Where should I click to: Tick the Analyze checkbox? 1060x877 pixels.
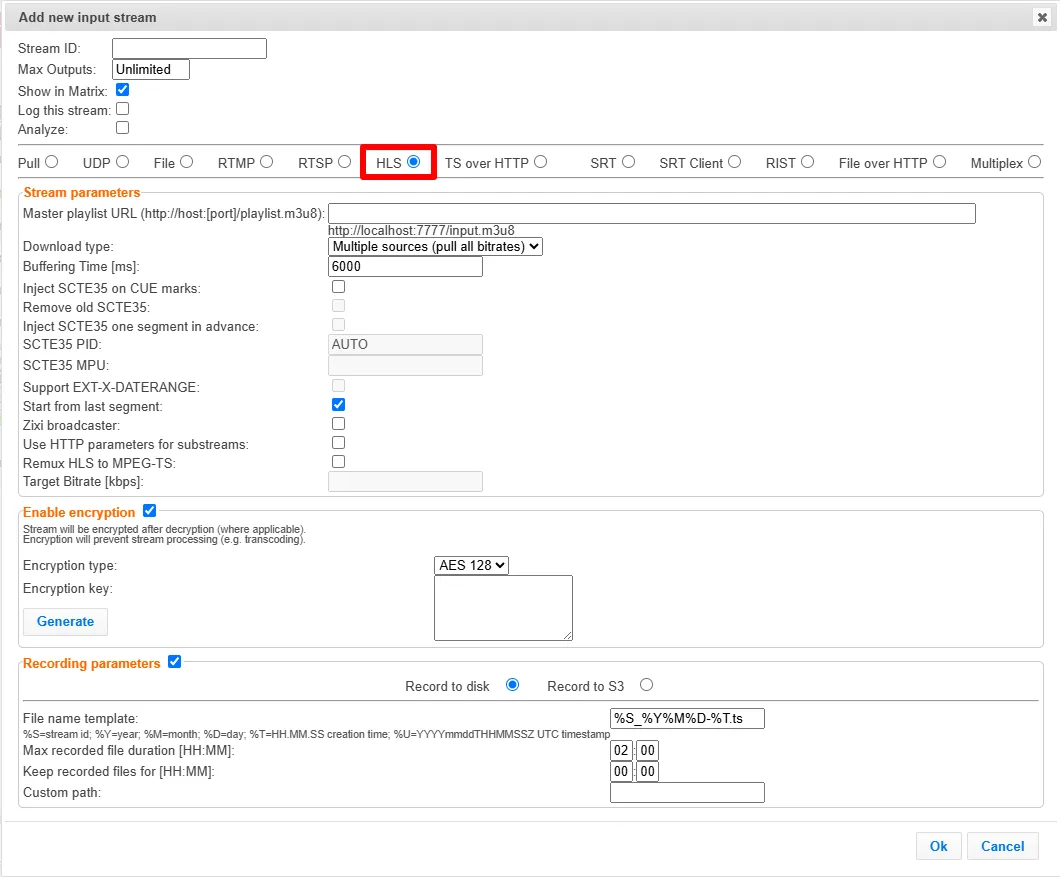coord(122,128)
